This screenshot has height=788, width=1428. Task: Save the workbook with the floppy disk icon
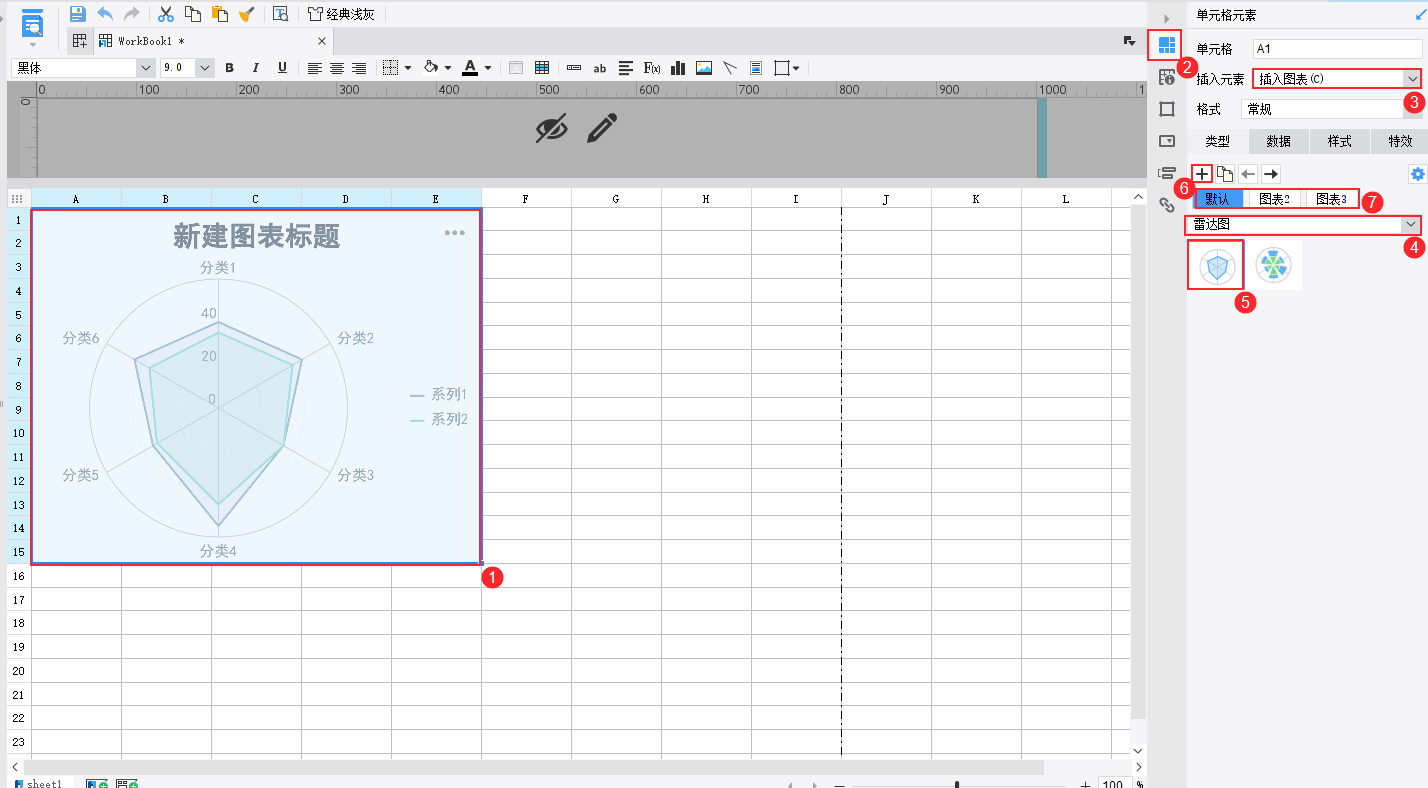coord(78,14)
